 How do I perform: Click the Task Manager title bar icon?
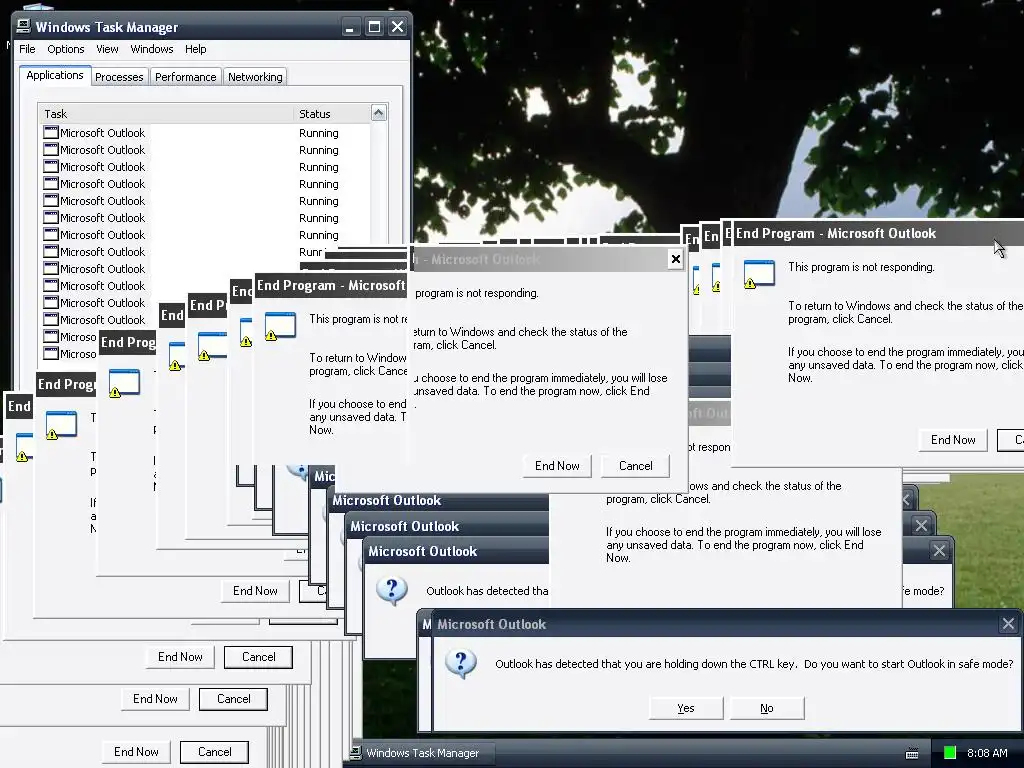click(24, 26)
